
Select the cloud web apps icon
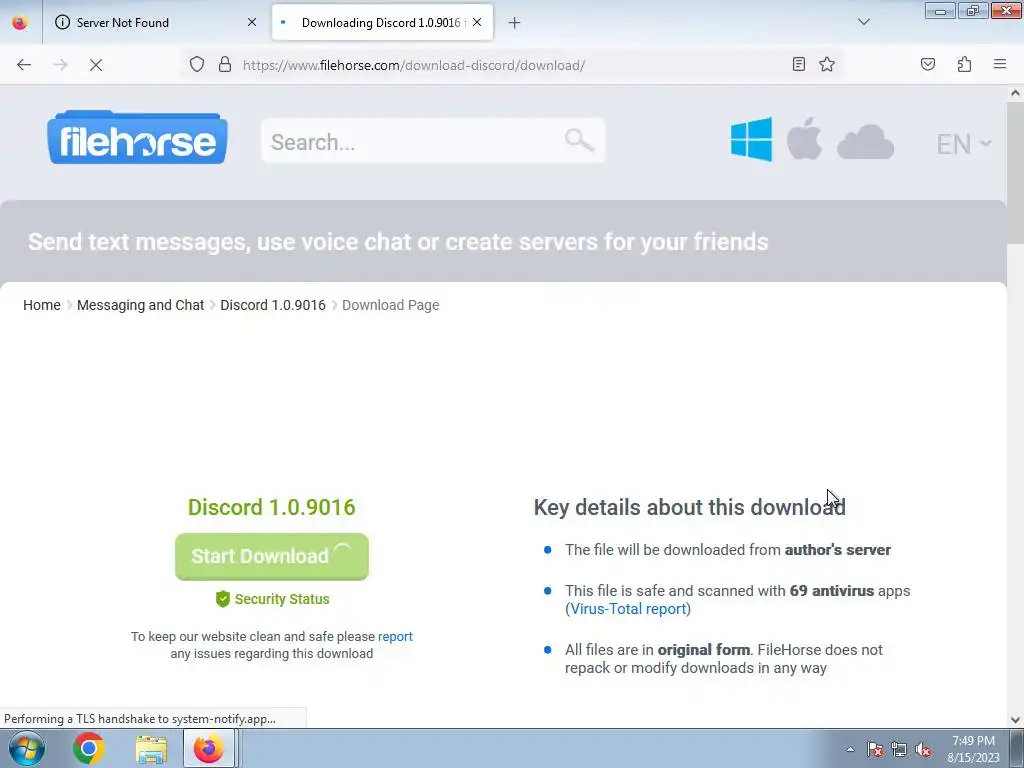(865, 142)
